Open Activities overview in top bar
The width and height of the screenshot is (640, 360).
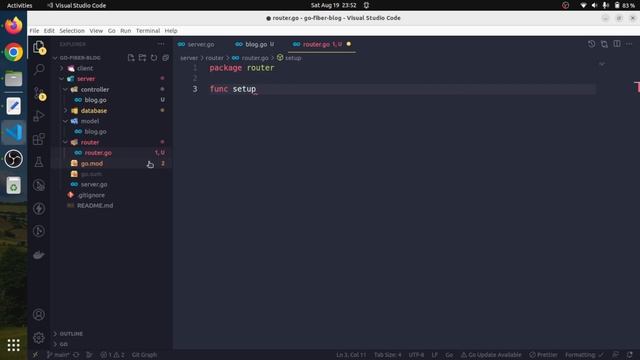(x=20, y=5)
